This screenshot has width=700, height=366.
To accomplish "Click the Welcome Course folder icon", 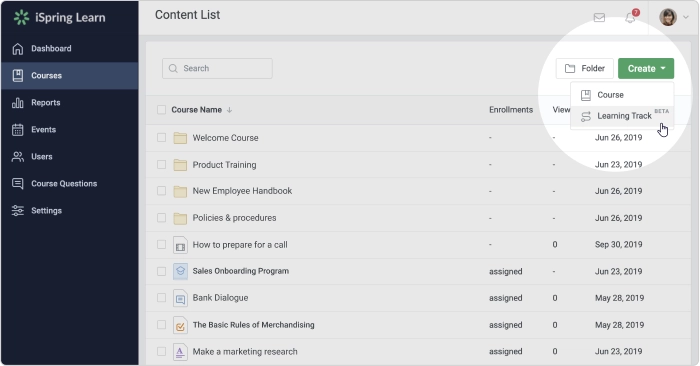I will tap(180, 138).
